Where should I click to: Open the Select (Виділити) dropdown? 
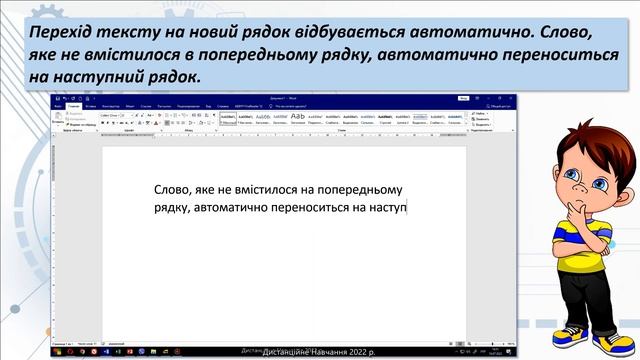(481, 124)
